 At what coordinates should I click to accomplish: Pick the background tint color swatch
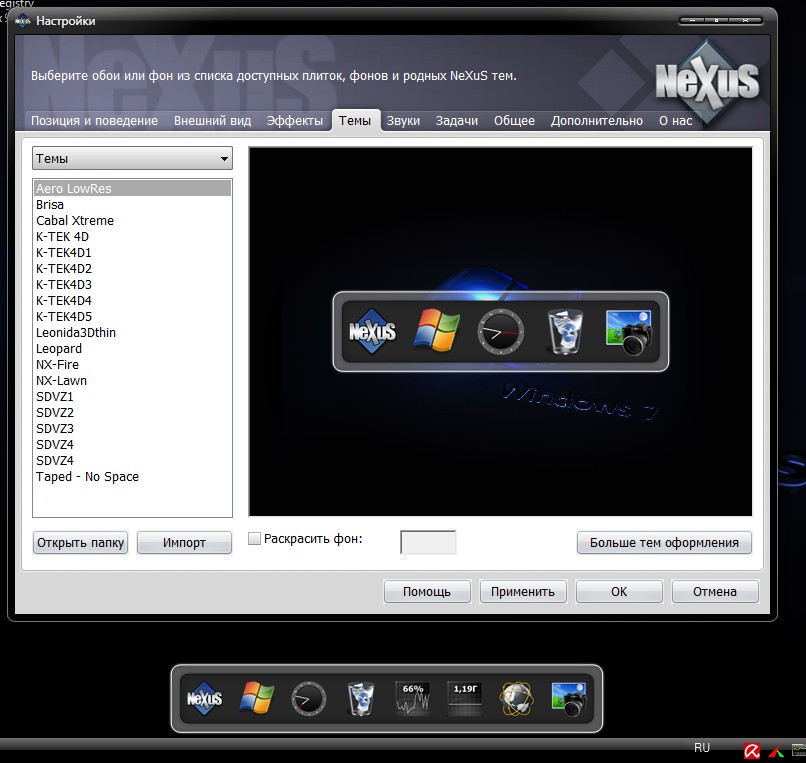tap(428, 542)
